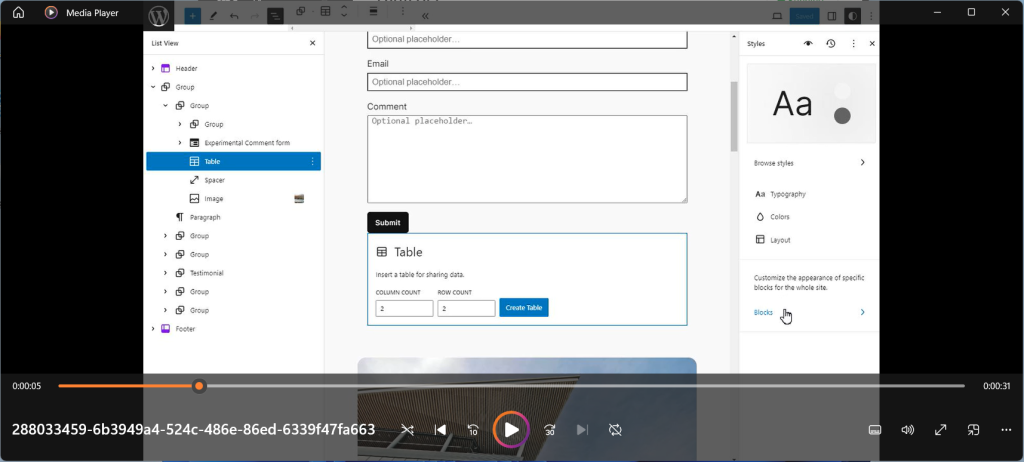Expand the Footer item in List View
The image size is (1024, 462).
point(153,328)
